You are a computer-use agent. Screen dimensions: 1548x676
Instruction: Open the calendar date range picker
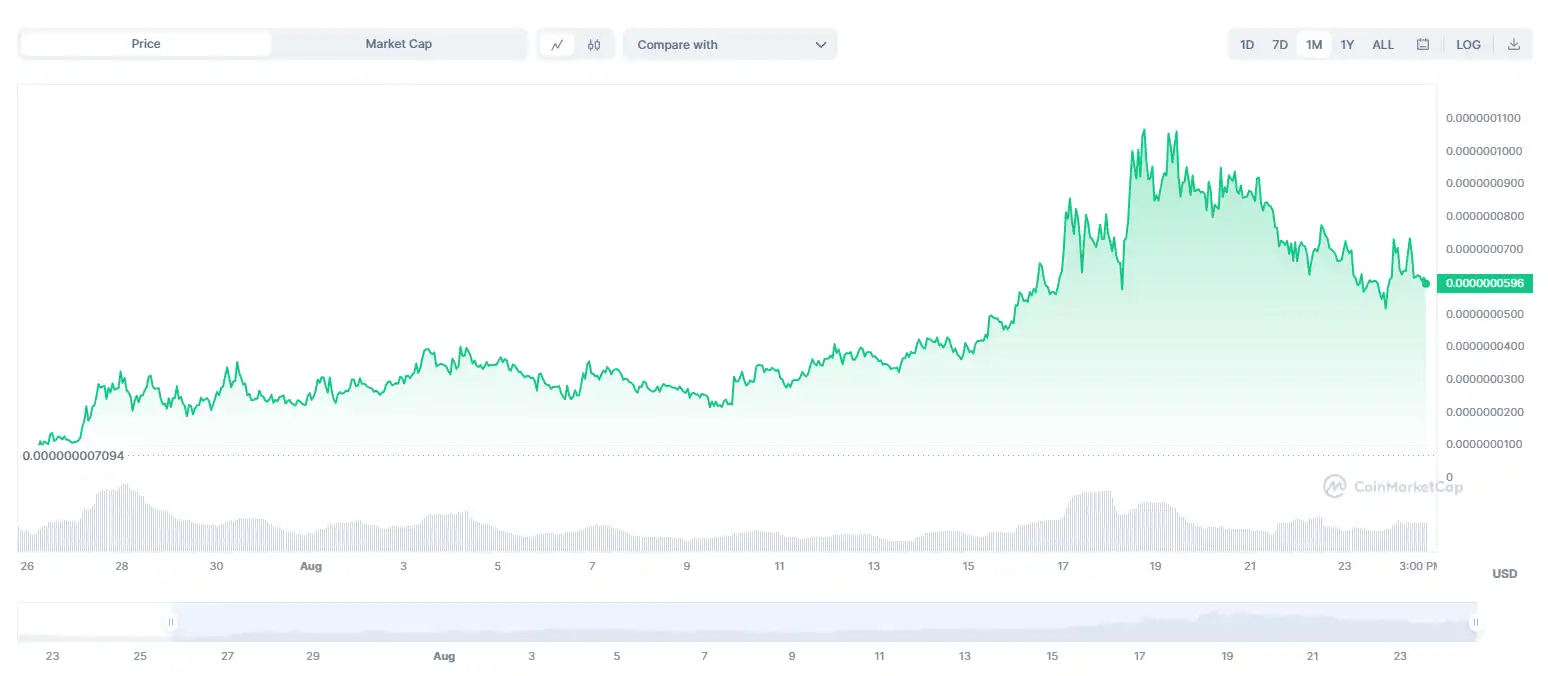tap(1423, 45)
